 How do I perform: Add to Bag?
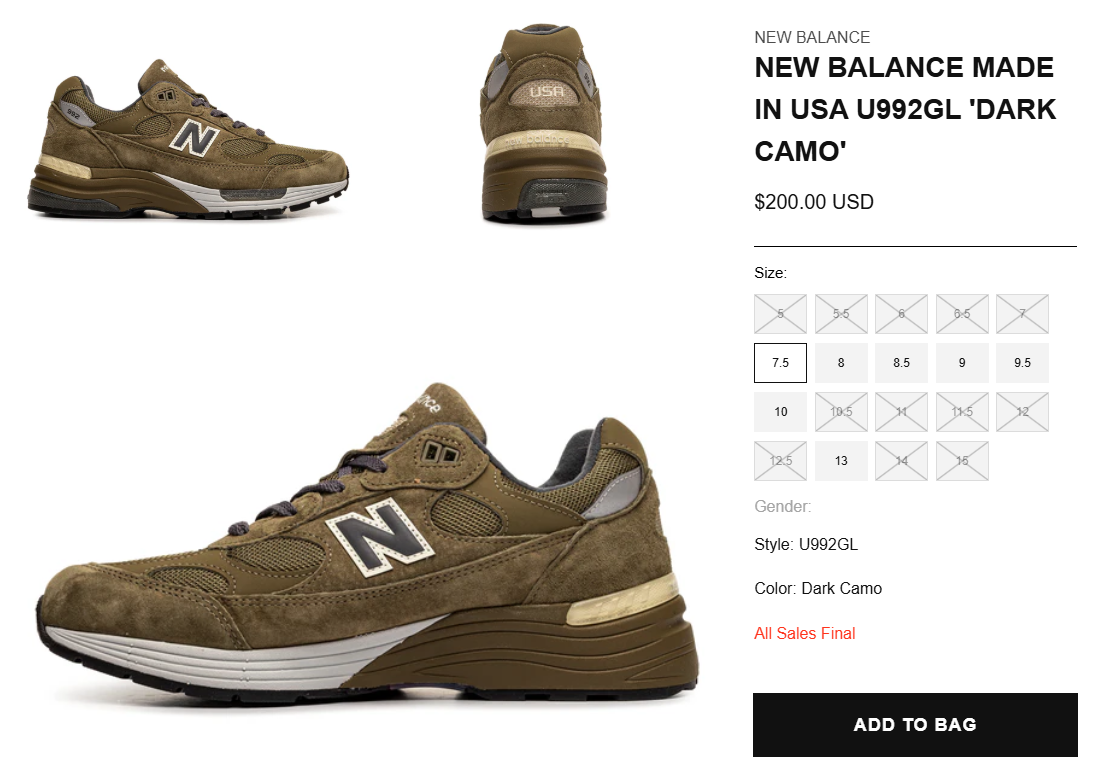(915, 725)
